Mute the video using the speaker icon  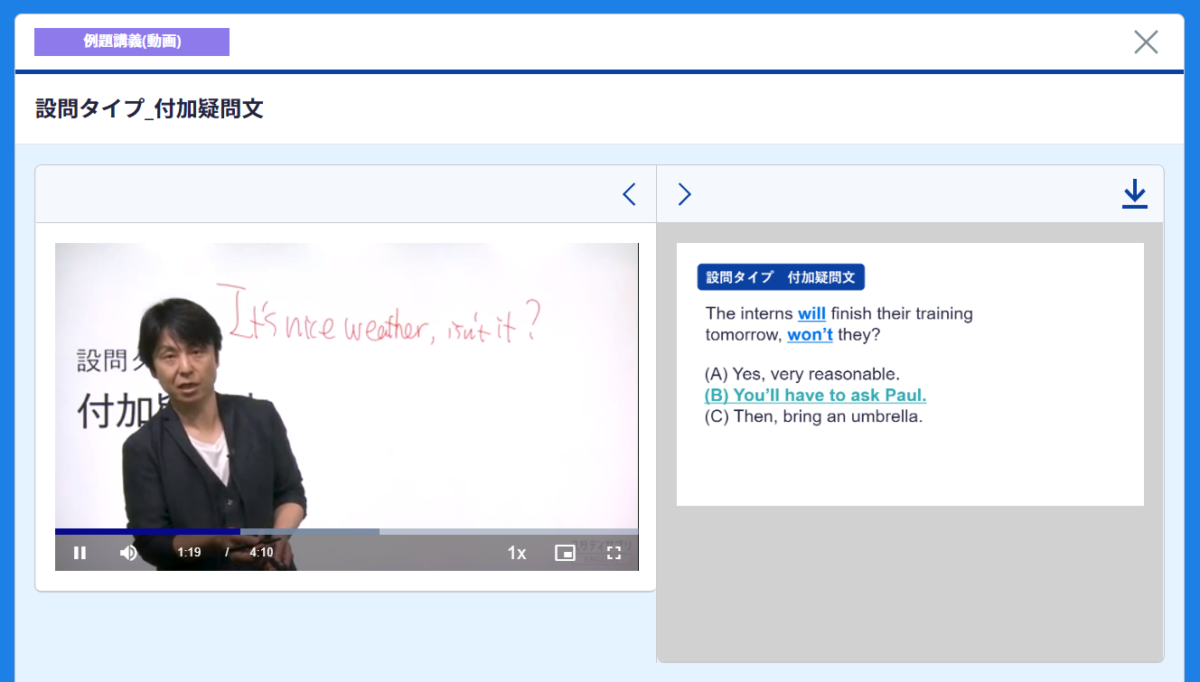[x=129, y=553]
